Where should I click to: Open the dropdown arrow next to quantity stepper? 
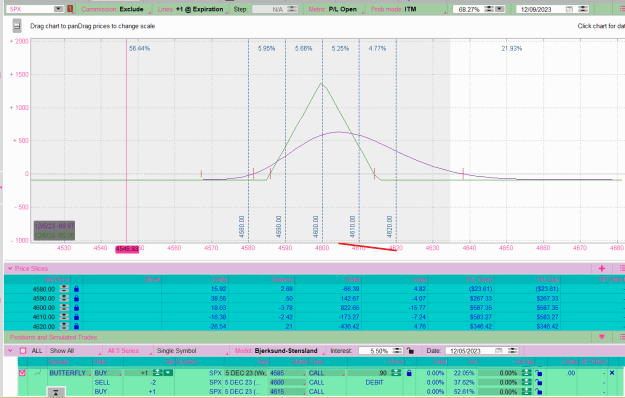pyautogui.click(x=168, y=373)
